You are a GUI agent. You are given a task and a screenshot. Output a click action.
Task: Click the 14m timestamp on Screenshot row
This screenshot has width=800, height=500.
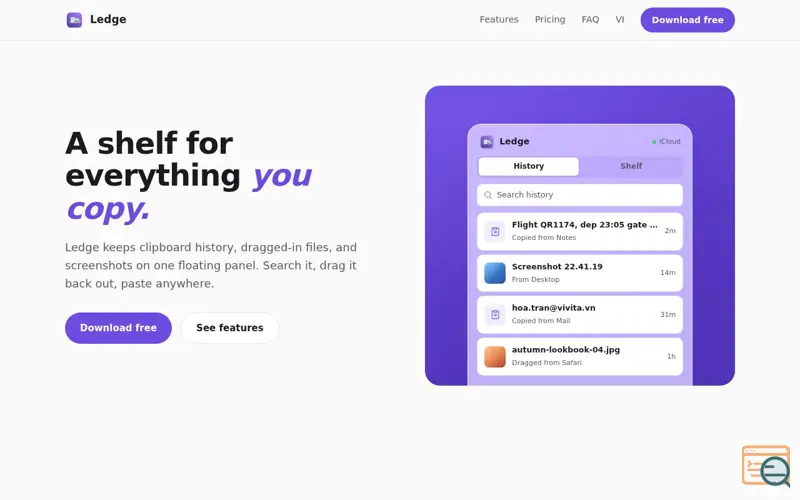(667, 273)
